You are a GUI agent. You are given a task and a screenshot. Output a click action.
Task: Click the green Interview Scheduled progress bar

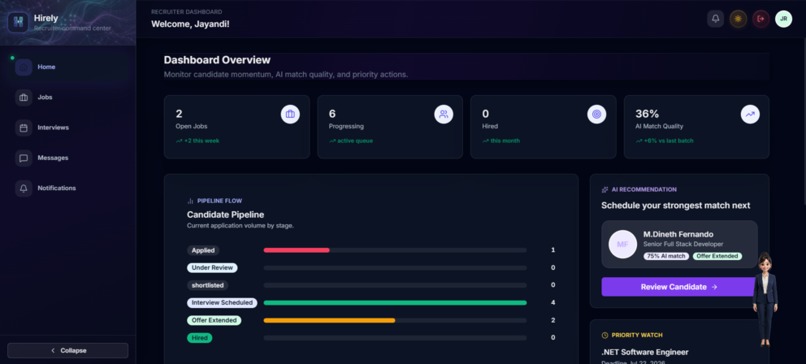[x=395, y=303]
